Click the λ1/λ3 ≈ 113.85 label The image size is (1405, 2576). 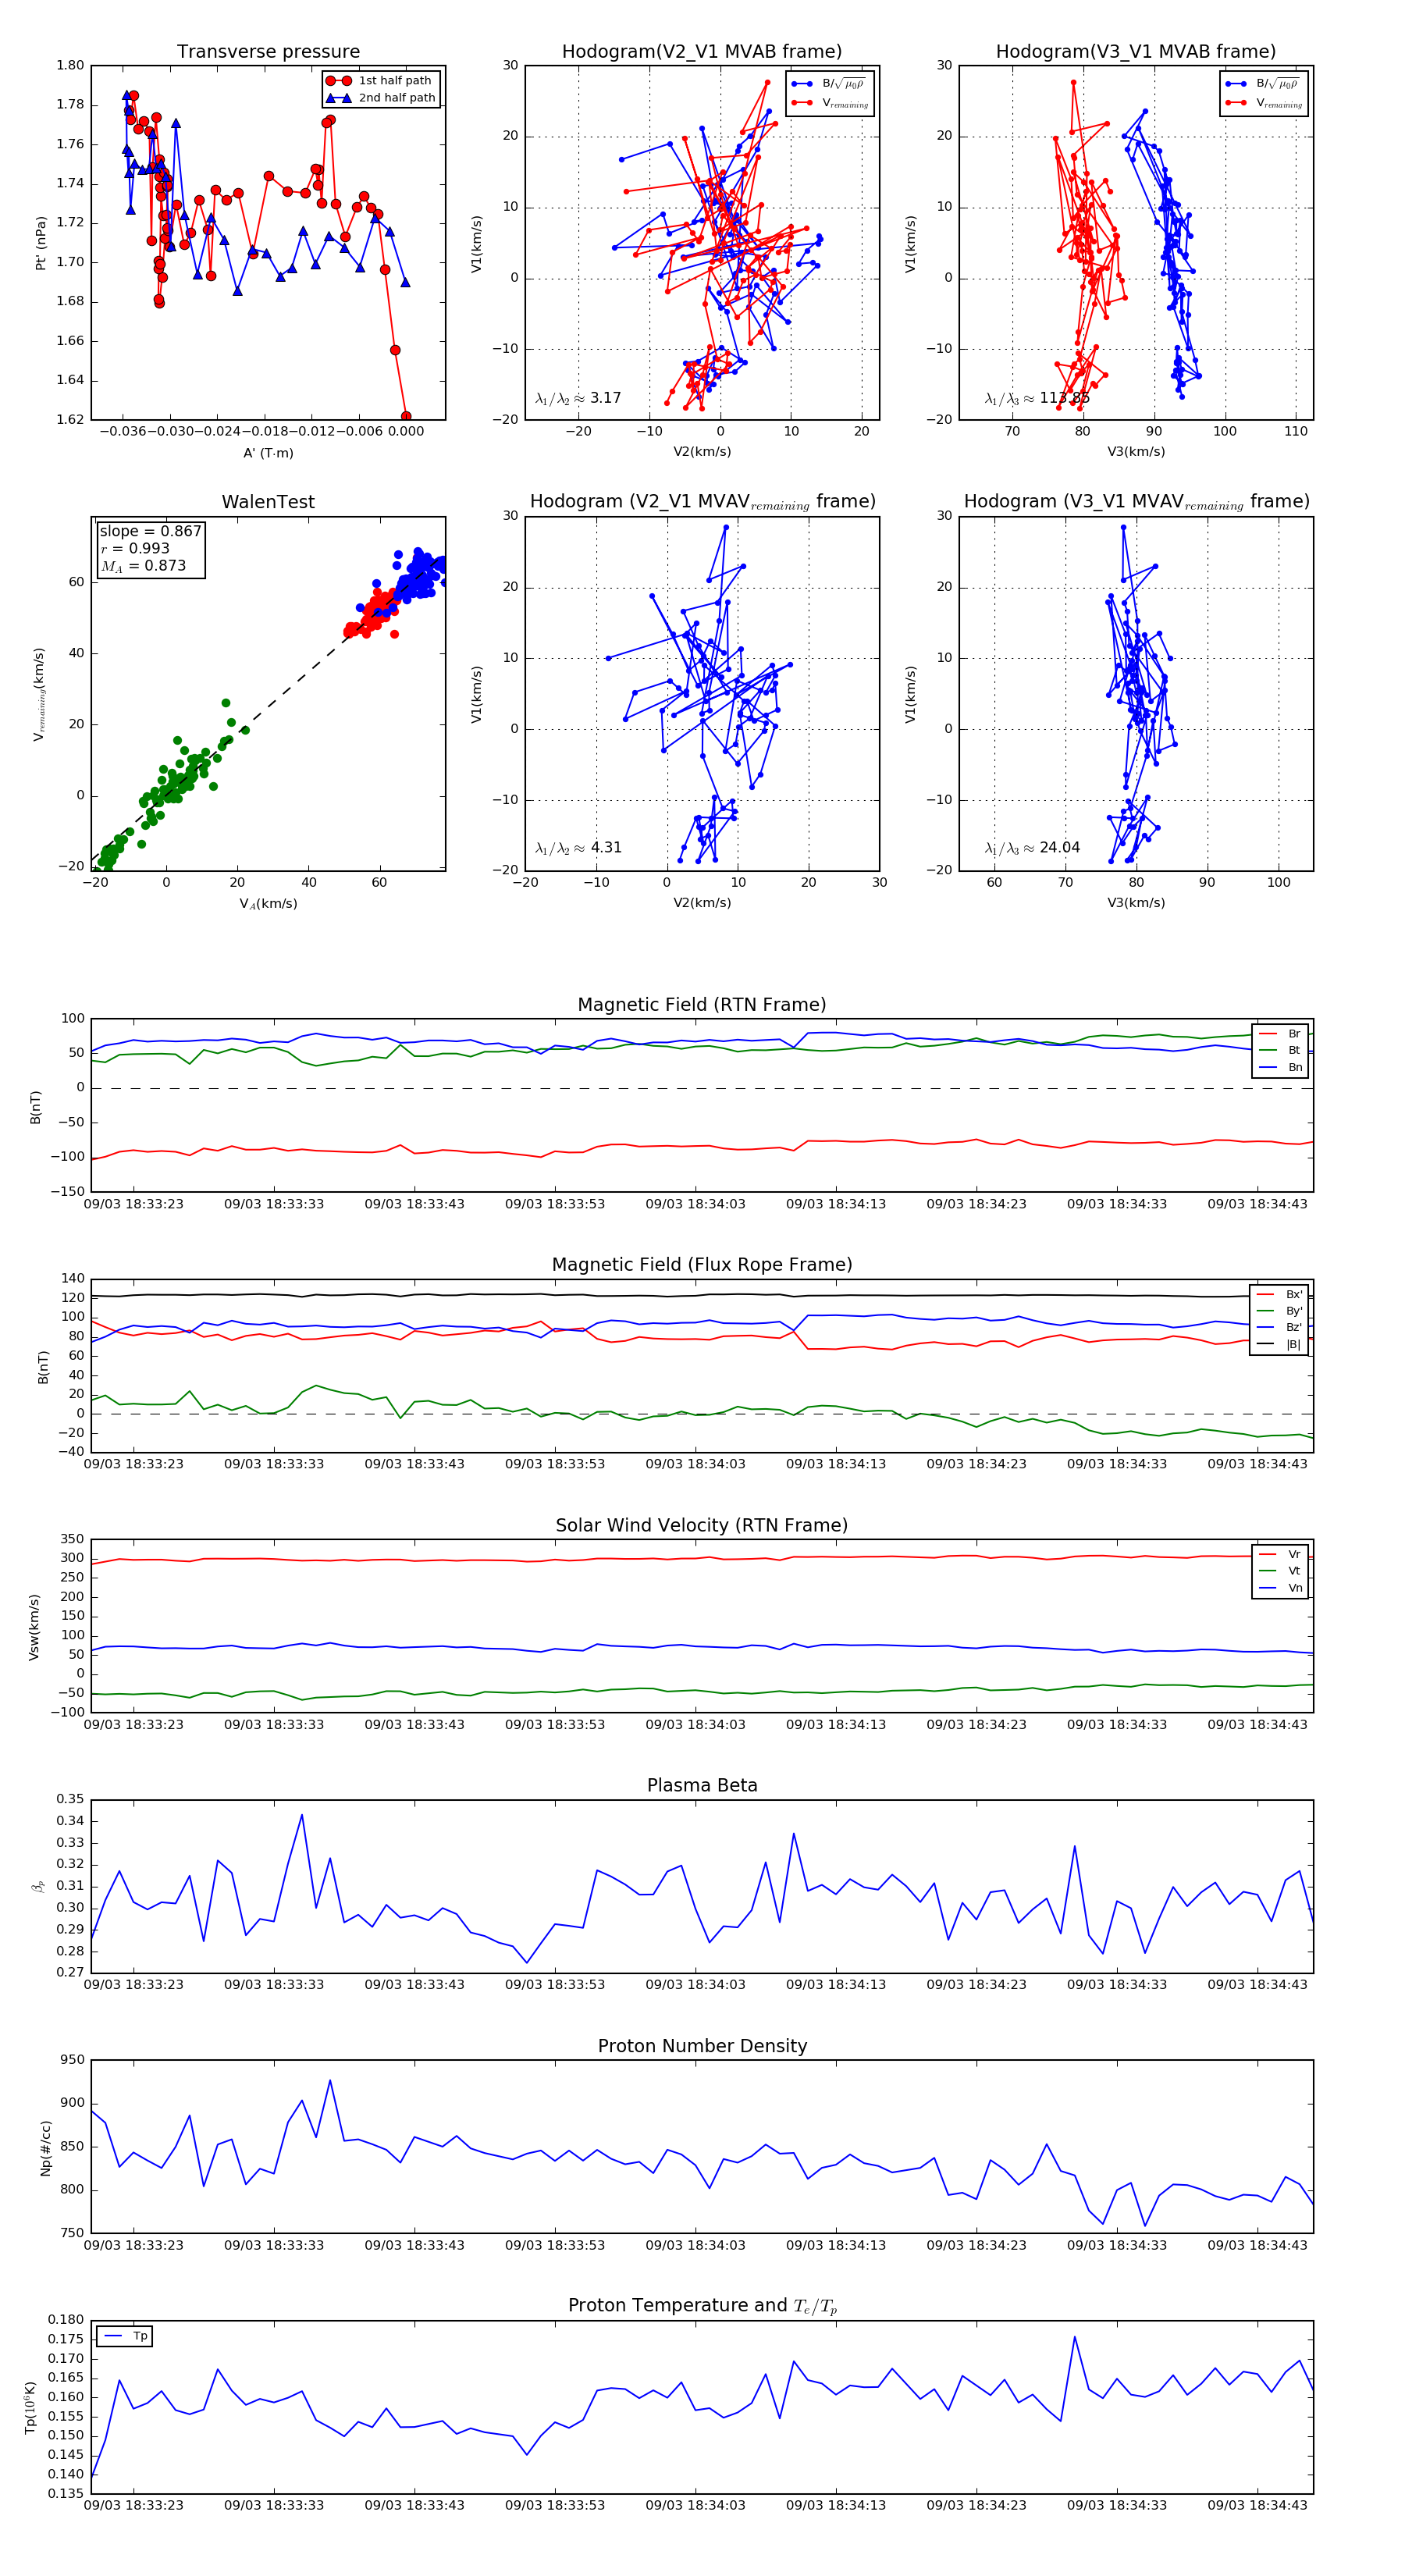(x=1037, y=398)
